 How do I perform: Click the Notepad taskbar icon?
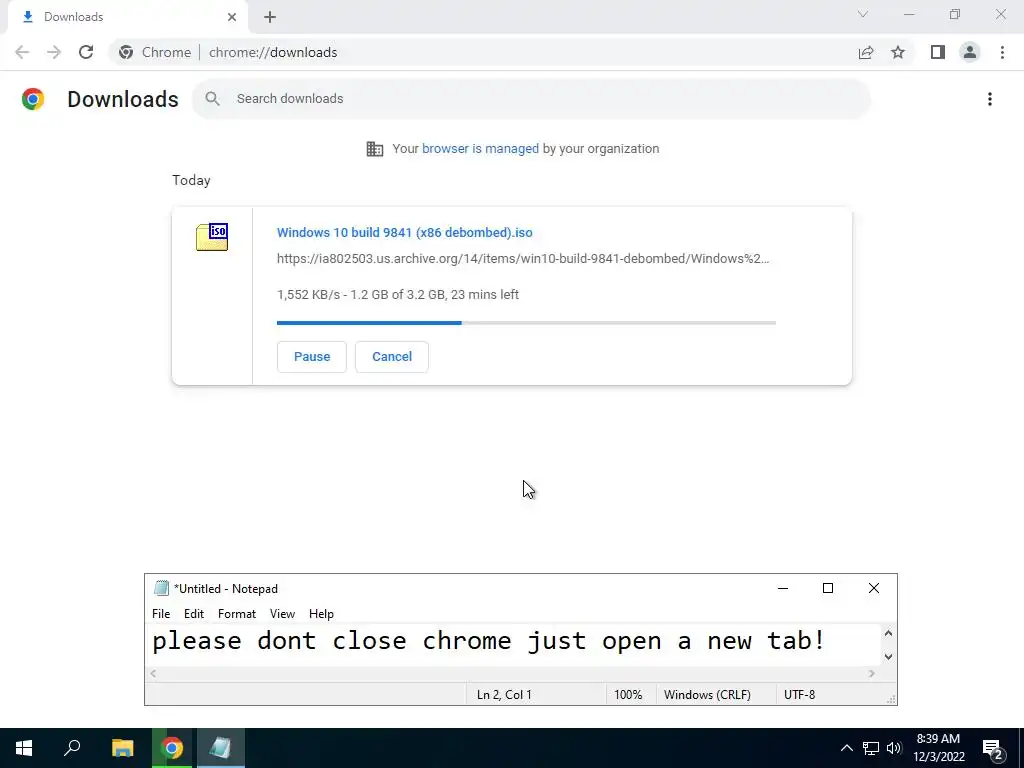coord(220,748)
